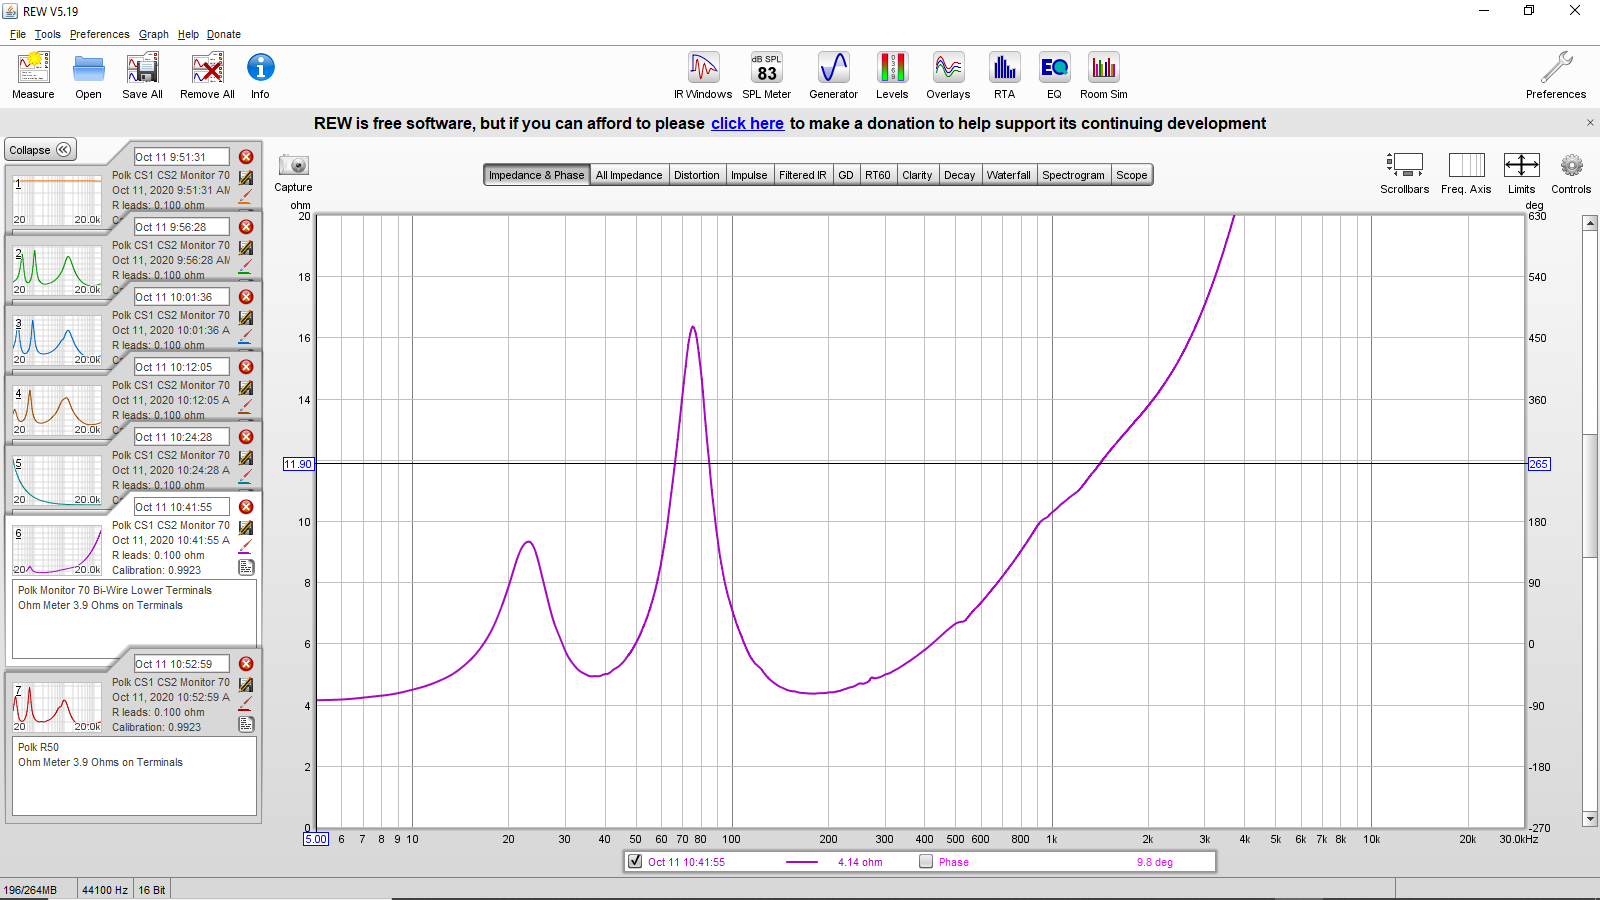
Task: Open the Overlays window
Action: 948,68
